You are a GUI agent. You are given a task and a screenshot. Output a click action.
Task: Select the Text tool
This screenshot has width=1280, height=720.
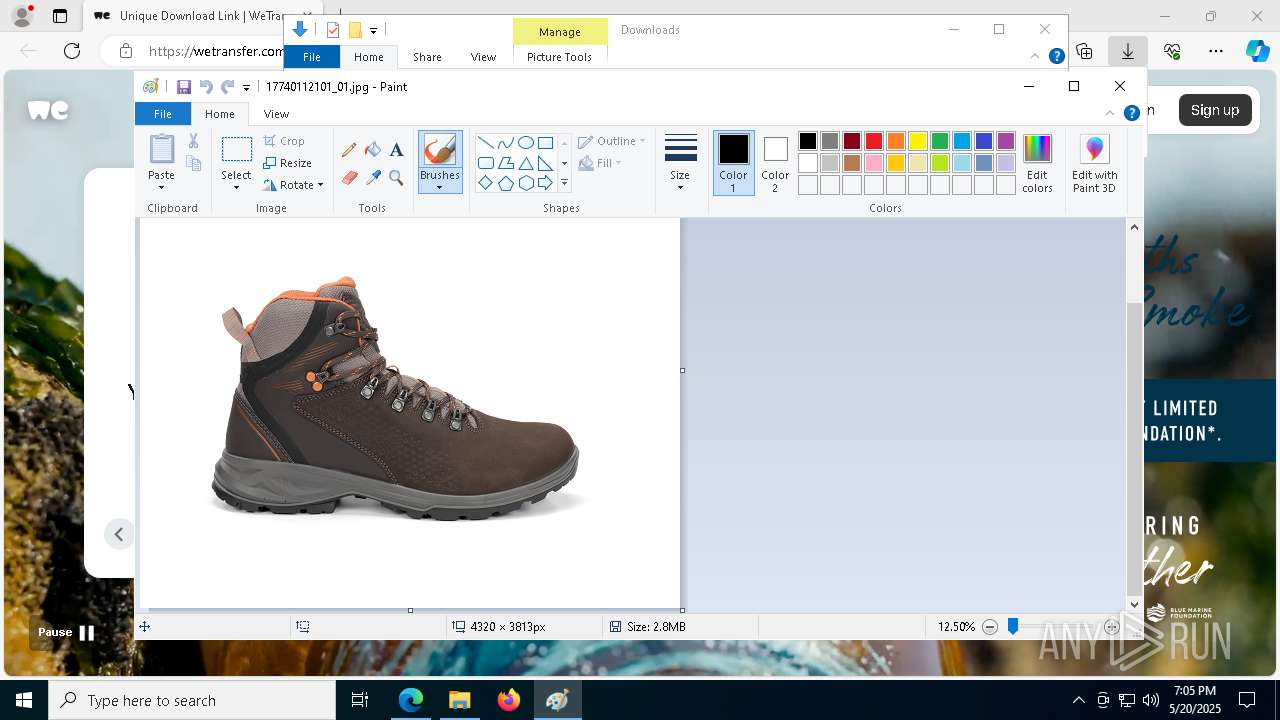point(396,150)
